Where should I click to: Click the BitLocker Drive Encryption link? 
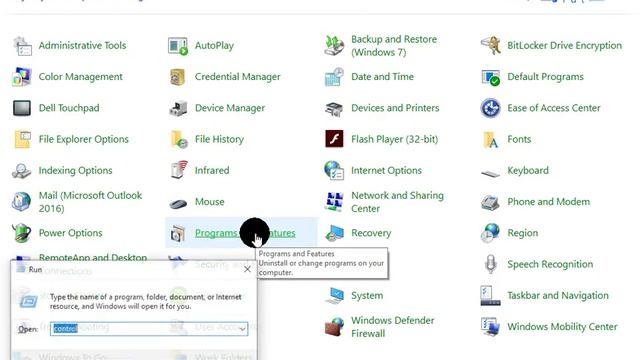564,46
